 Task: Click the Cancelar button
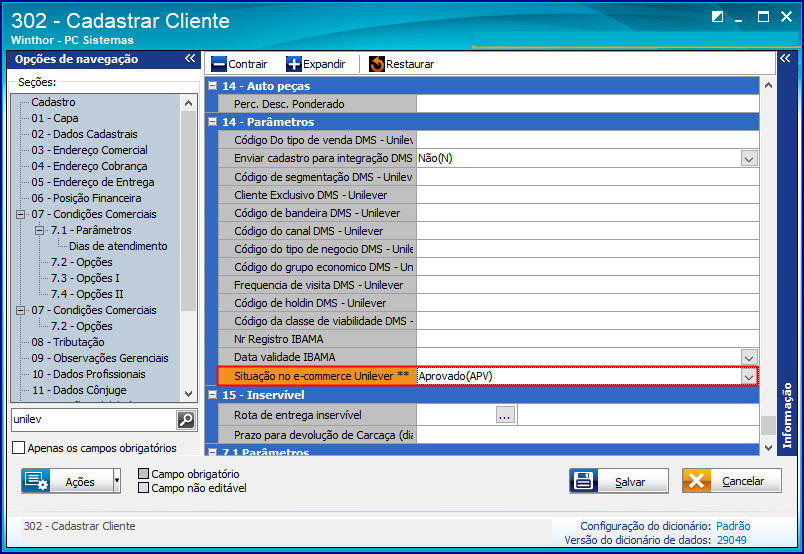732,481
